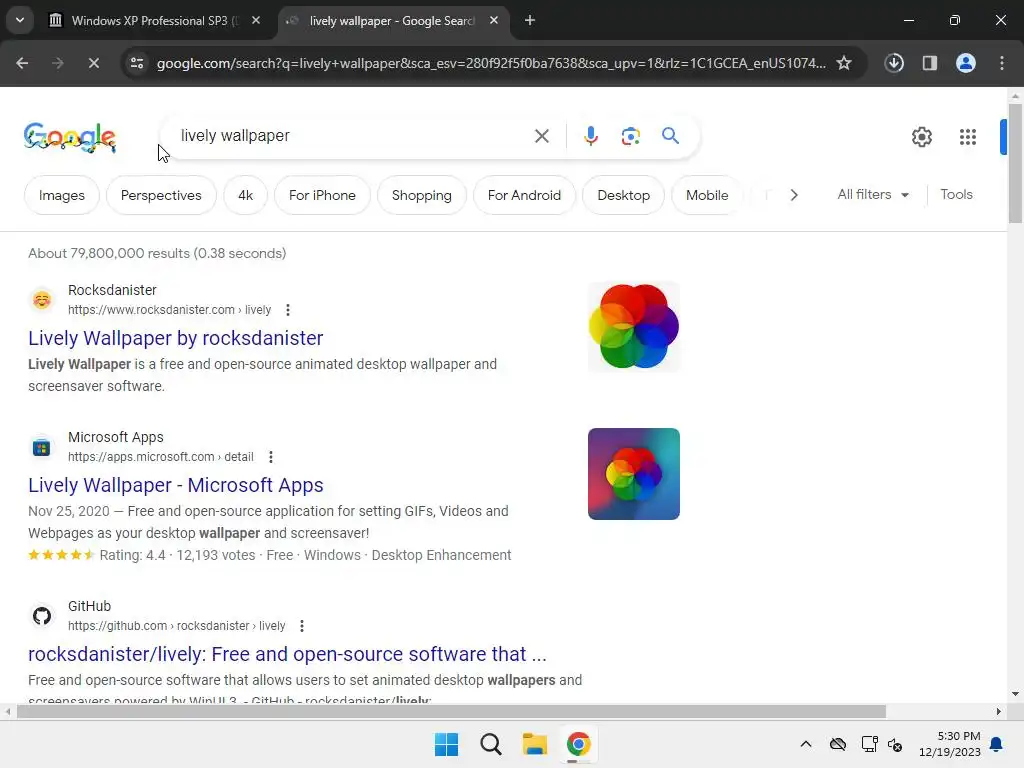Open the Chrome profile avatar
1024x768 pixels.
point(966,63)
